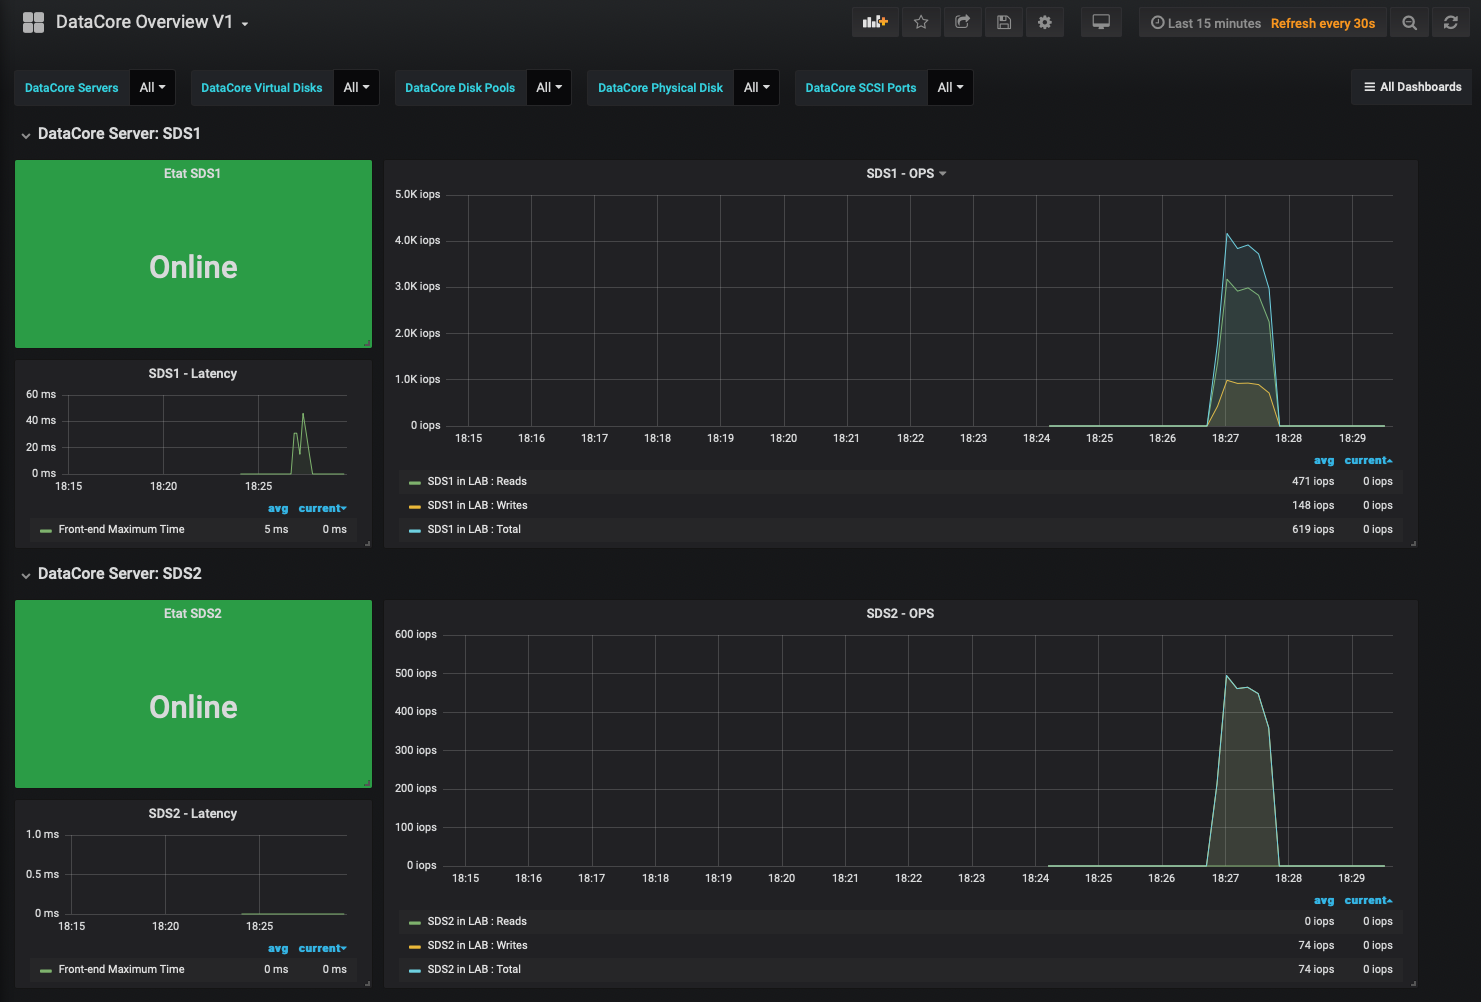Open DataCore Disk Pools dropdown
Viewport: 1481px width, 1002px height.
tap(549, 88)
